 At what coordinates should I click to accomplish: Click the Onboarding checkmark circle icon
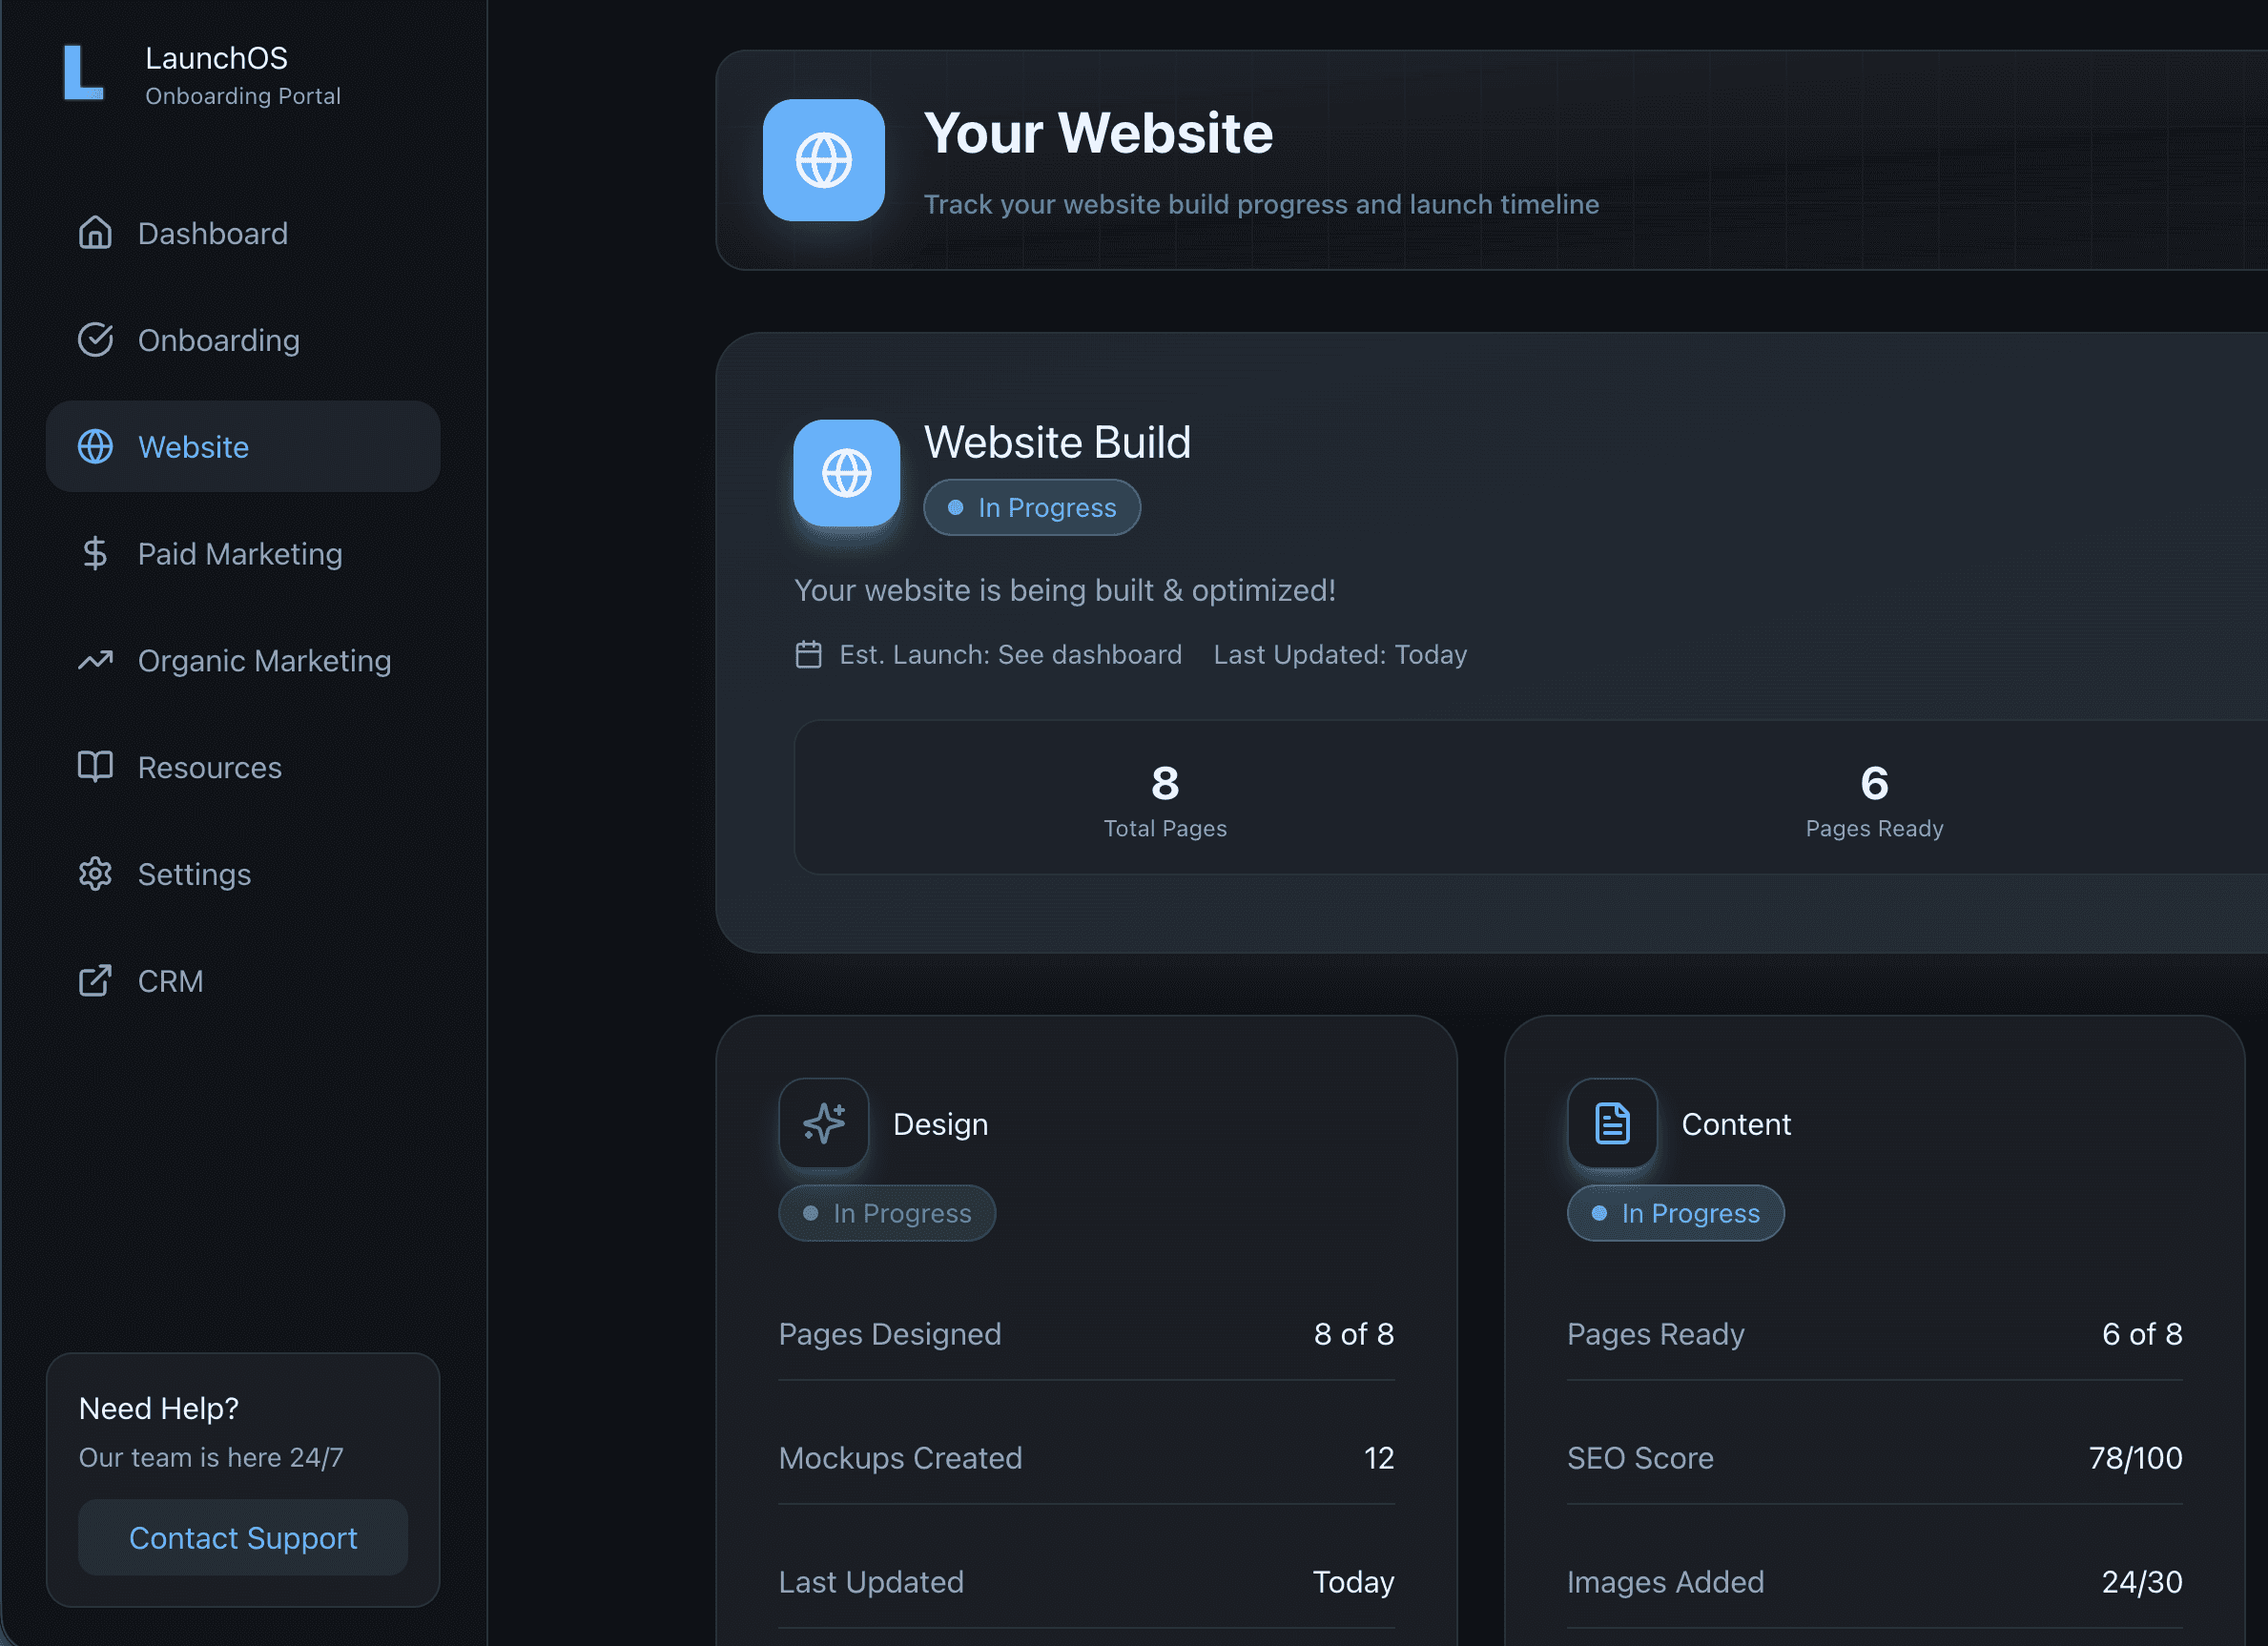pyautogui.click(x=95, y=340)
